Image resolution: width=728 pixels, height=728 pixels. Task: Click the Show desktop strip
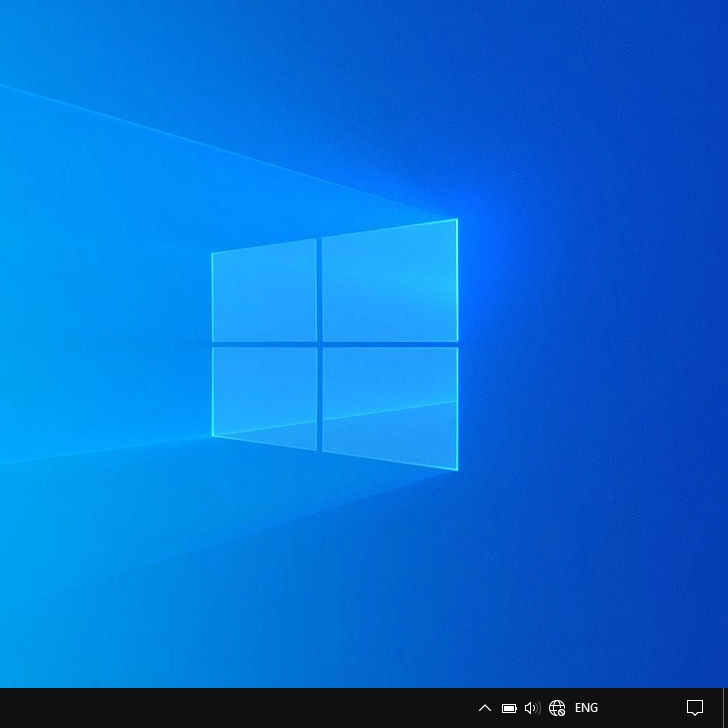click(x=725, y=708)
